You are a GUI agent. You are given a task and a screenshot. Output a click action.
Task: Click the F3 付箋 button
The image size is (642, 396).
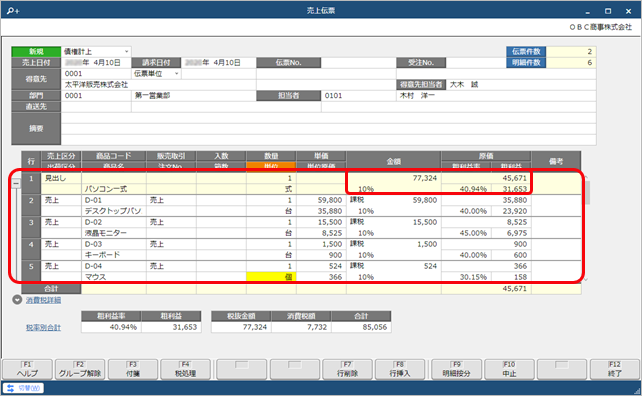click(x=133, y=369)
